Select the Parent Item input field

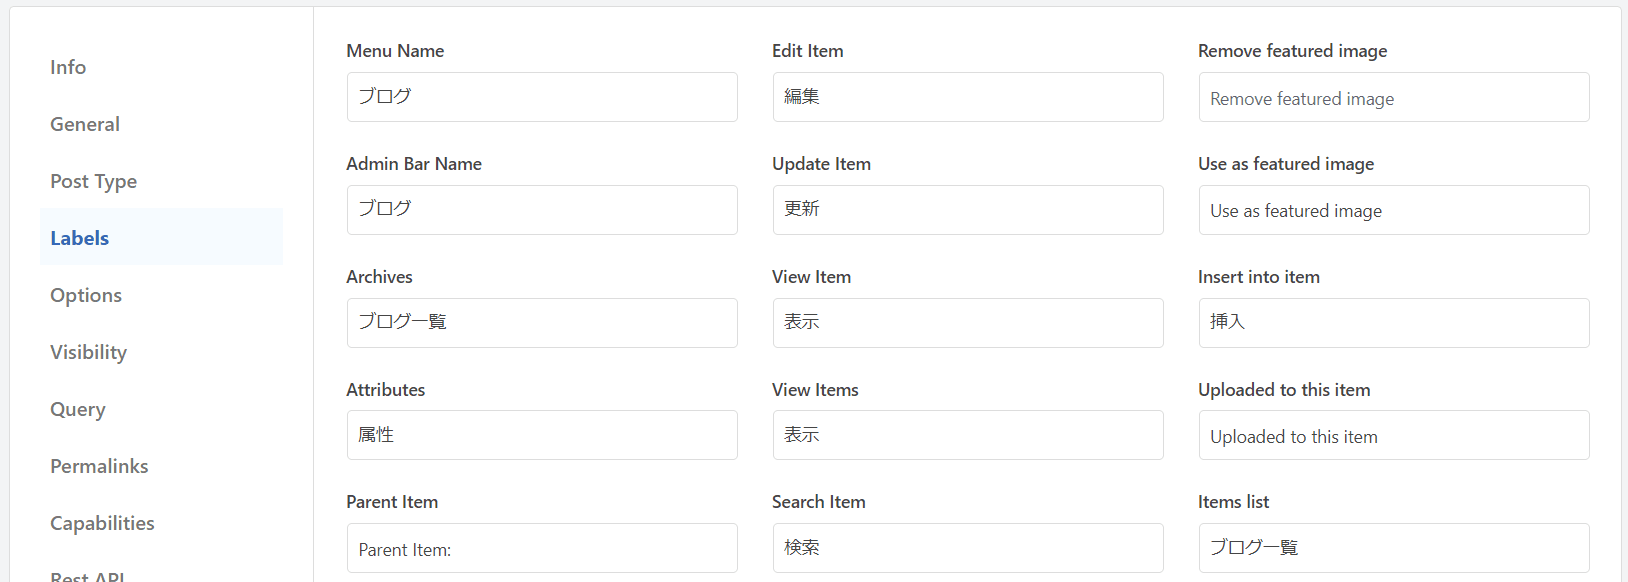click(x=541, y=548)
